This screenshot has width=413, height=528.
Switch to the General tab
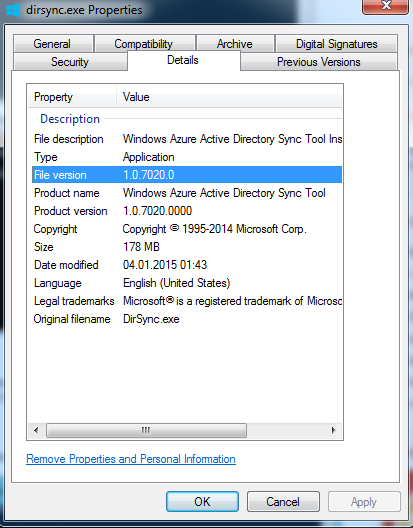tap(53, 44)
